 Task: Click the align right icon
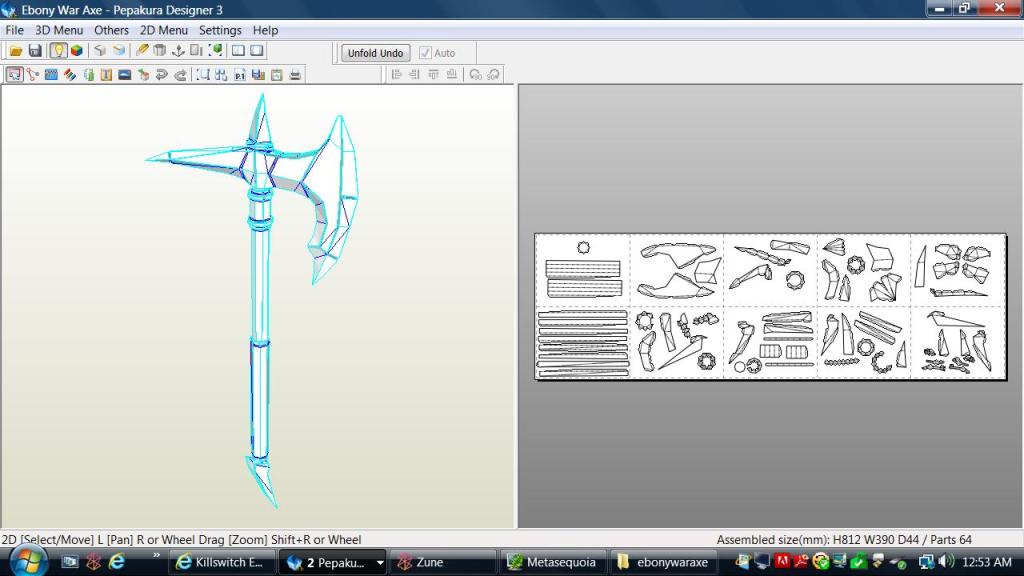click(415, 75)
